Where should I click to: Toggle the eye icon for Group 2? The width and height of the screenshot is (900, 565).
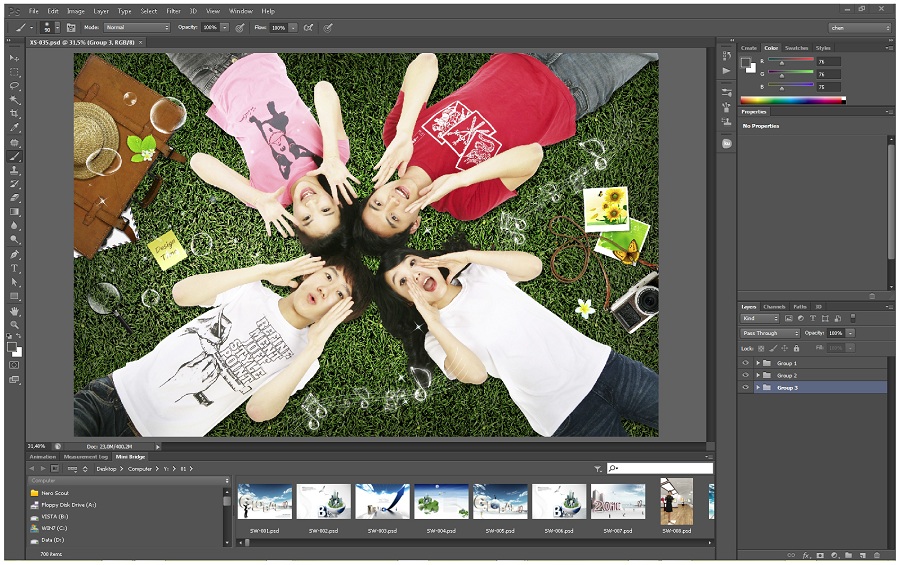click(x=745, y=375)
